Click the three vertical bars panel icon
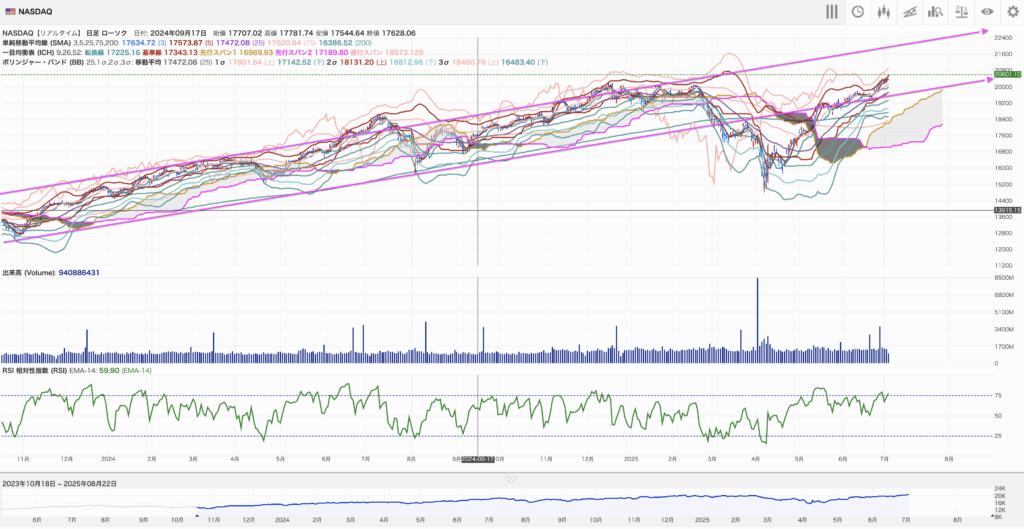1024x529 pixels. click(x=831, y=11)
